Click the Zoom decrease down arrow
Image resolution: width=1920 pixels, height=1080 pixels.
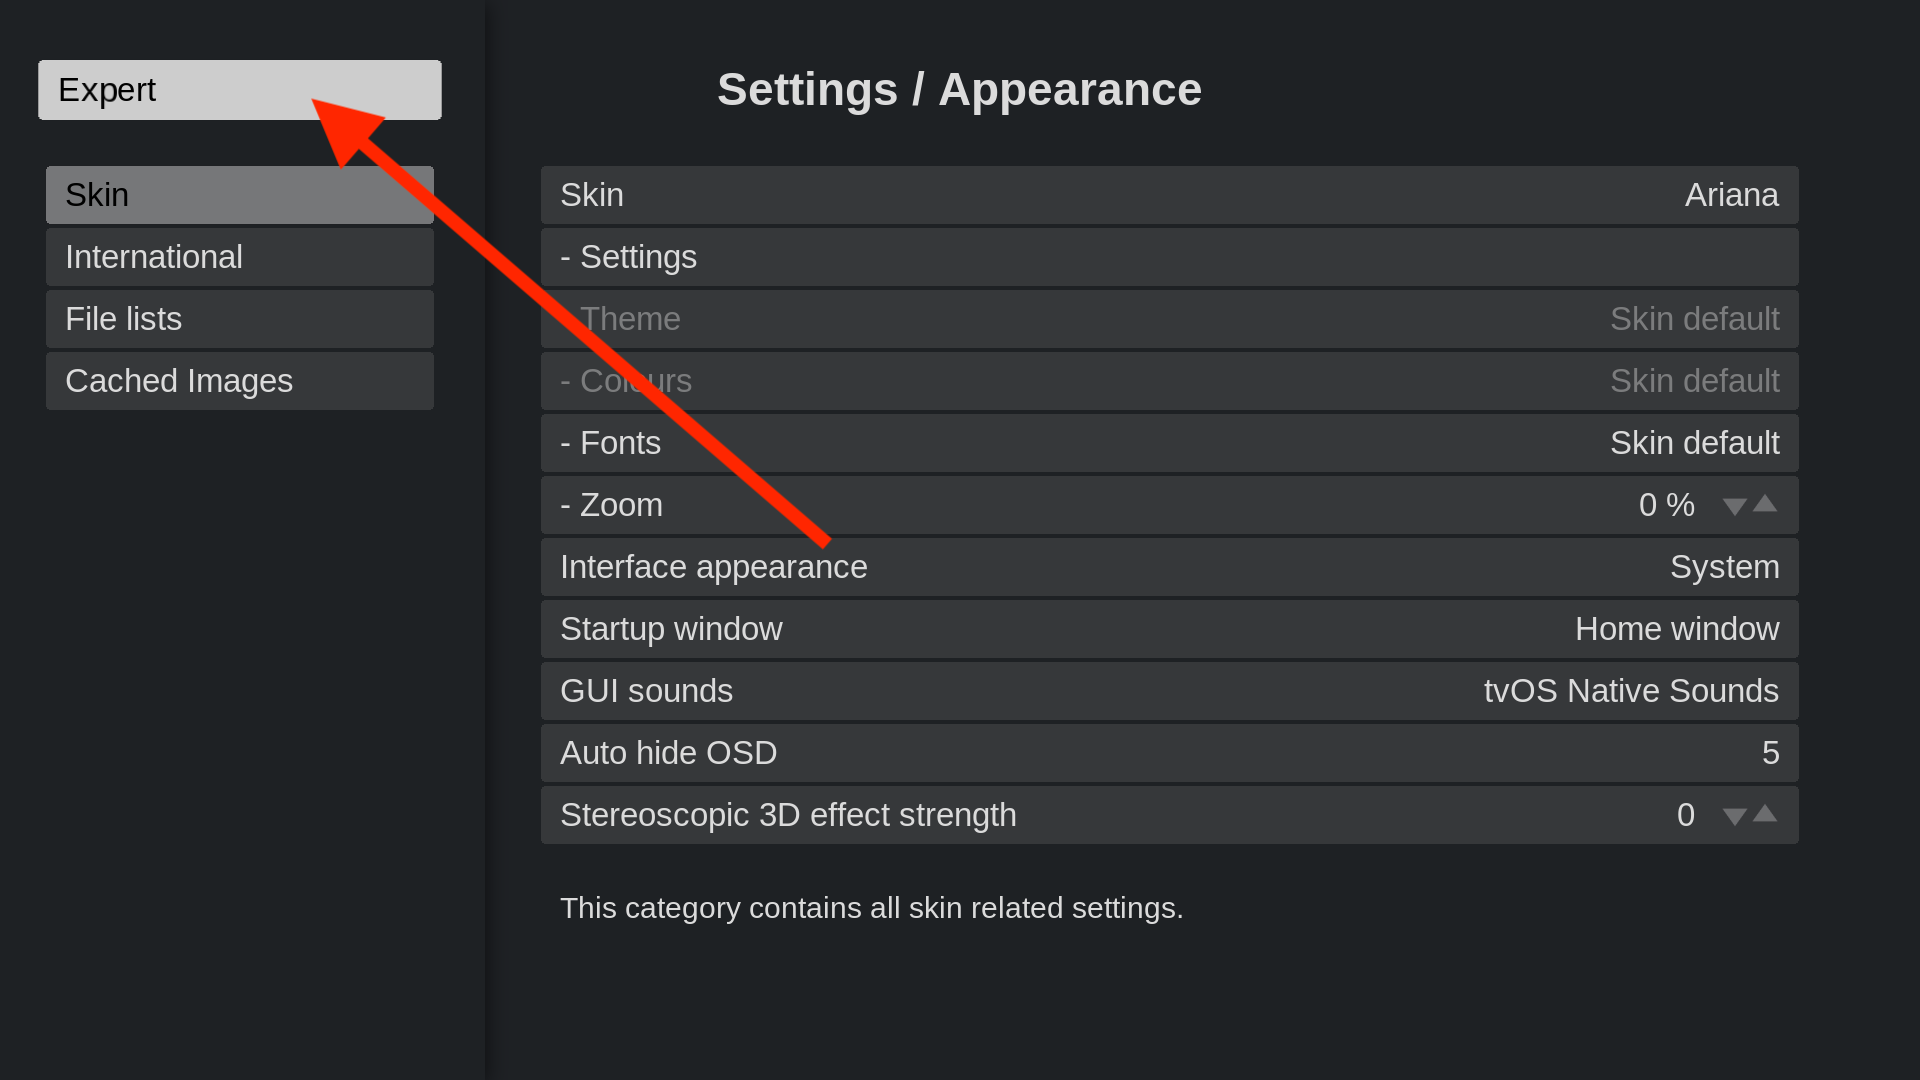pyautogui.click(x=1735, y=507)
